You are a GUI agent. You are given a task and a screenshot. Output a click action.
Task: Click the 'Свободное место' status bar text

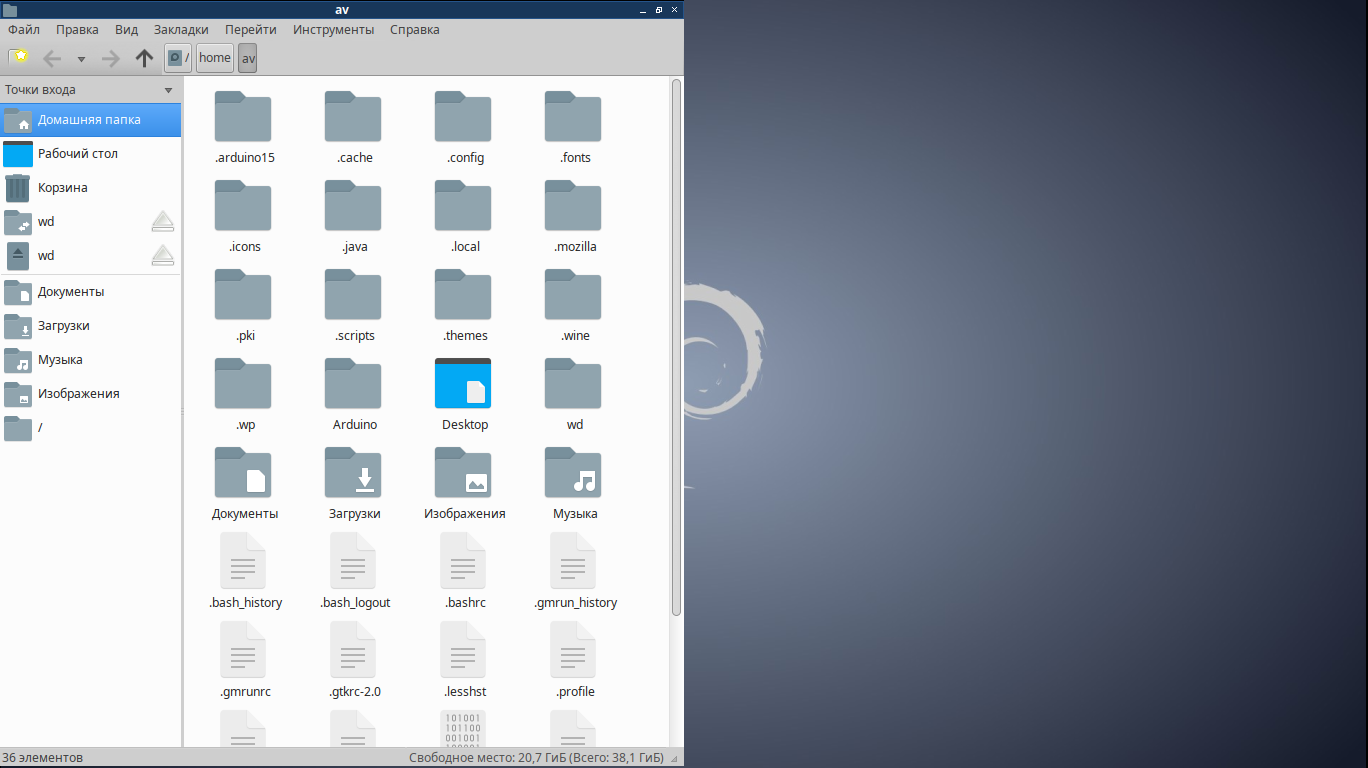coord(536,758)
